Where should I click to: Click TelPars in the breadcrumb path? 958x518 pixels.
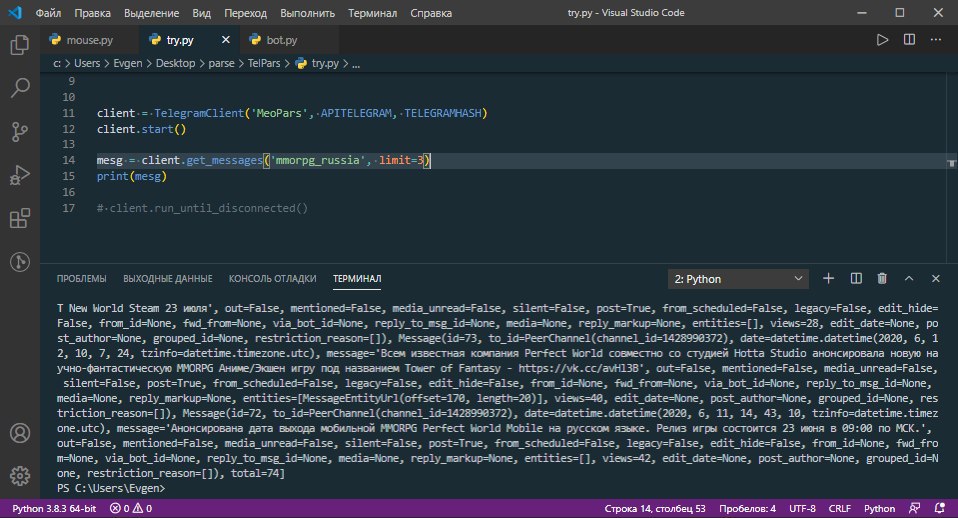pos(264,63)
